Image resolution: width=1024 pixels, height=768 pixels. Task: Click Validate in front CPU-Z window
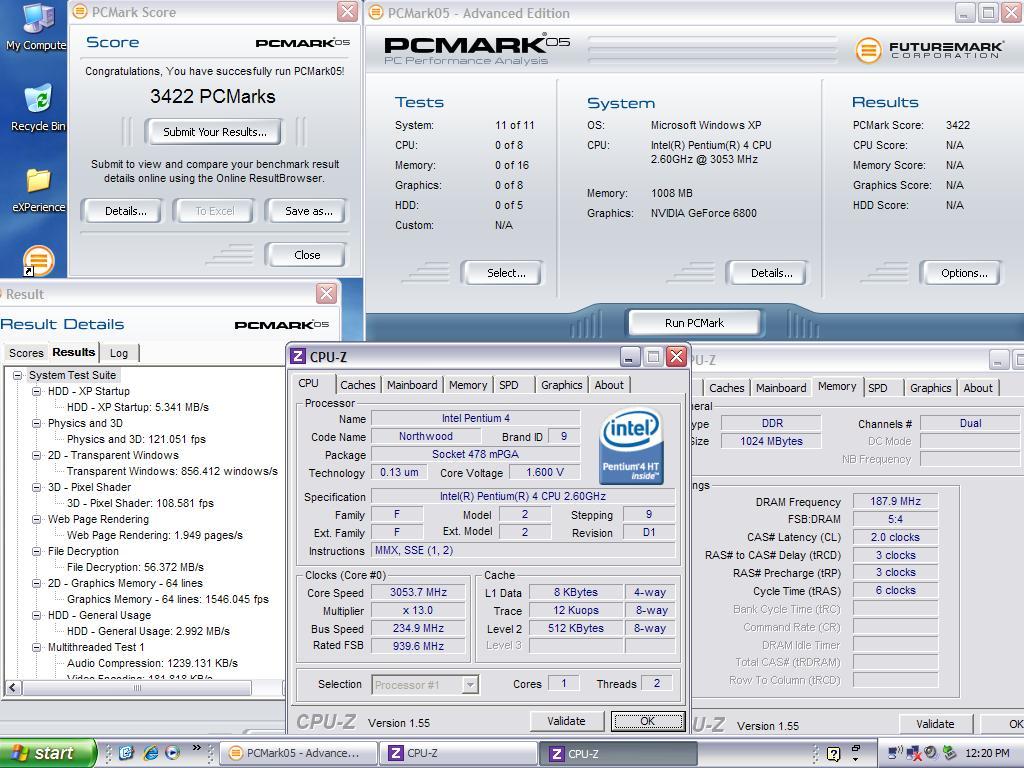tap(566, 721)
